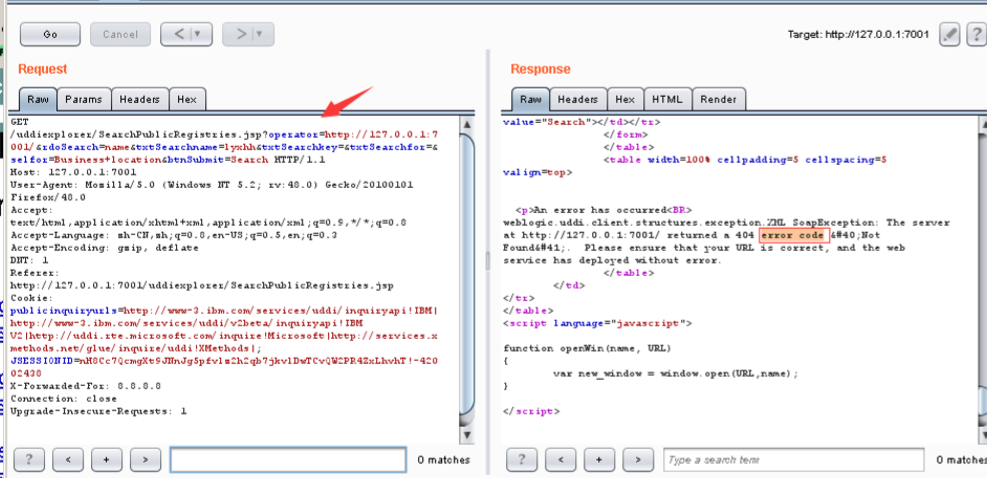
Task: Click request search help question button
Action: point(29,460)
